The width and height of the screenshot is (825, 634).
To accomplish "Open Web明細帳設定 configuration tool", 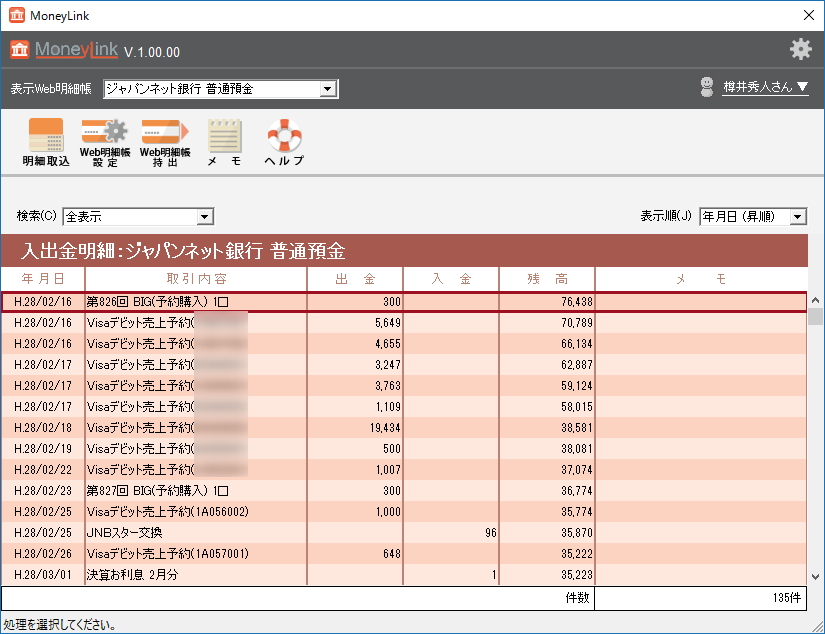I will coord(103,140).
